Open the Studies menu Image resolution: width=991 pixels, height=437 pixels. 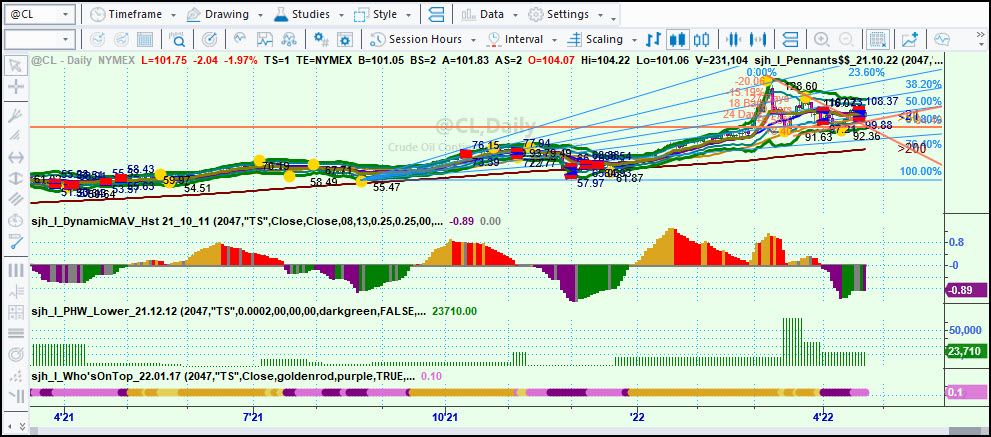tap(308, 14)
